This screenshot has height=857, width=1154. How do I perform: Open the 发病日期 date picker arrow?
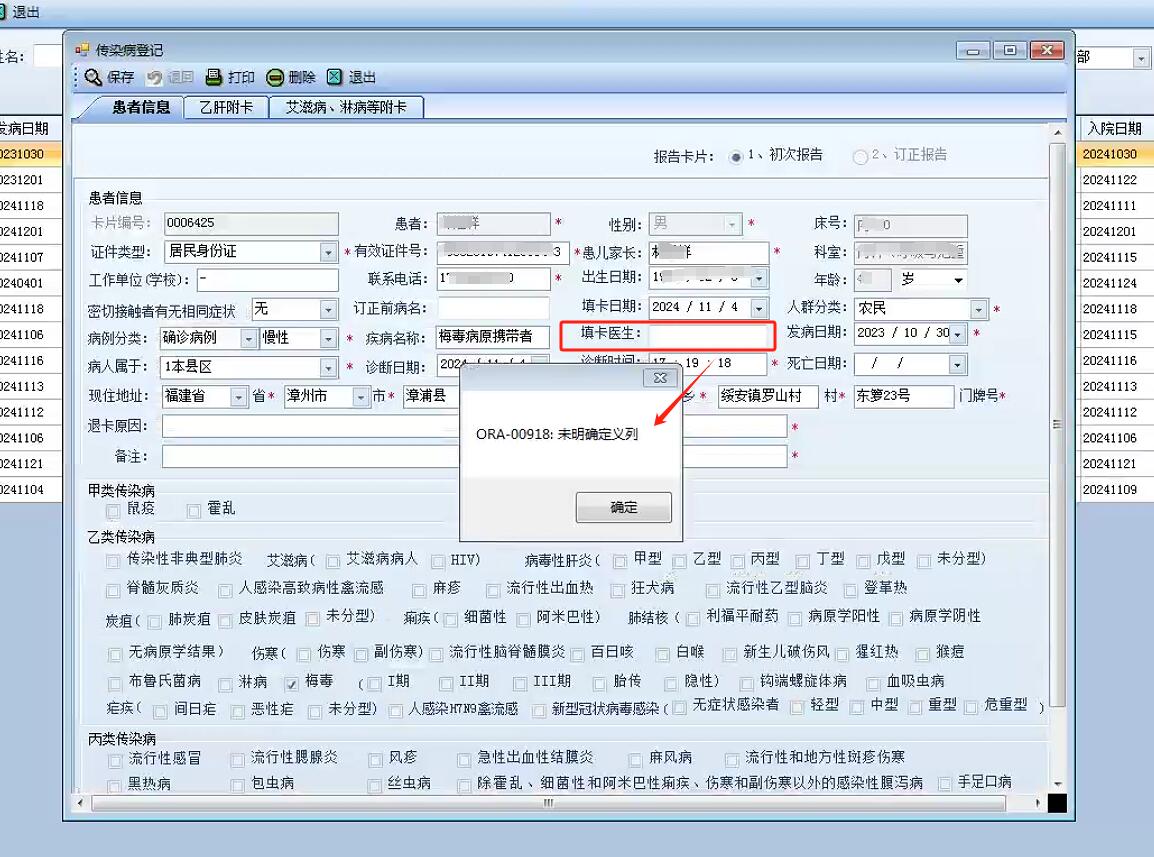click(x=957, y=334)
